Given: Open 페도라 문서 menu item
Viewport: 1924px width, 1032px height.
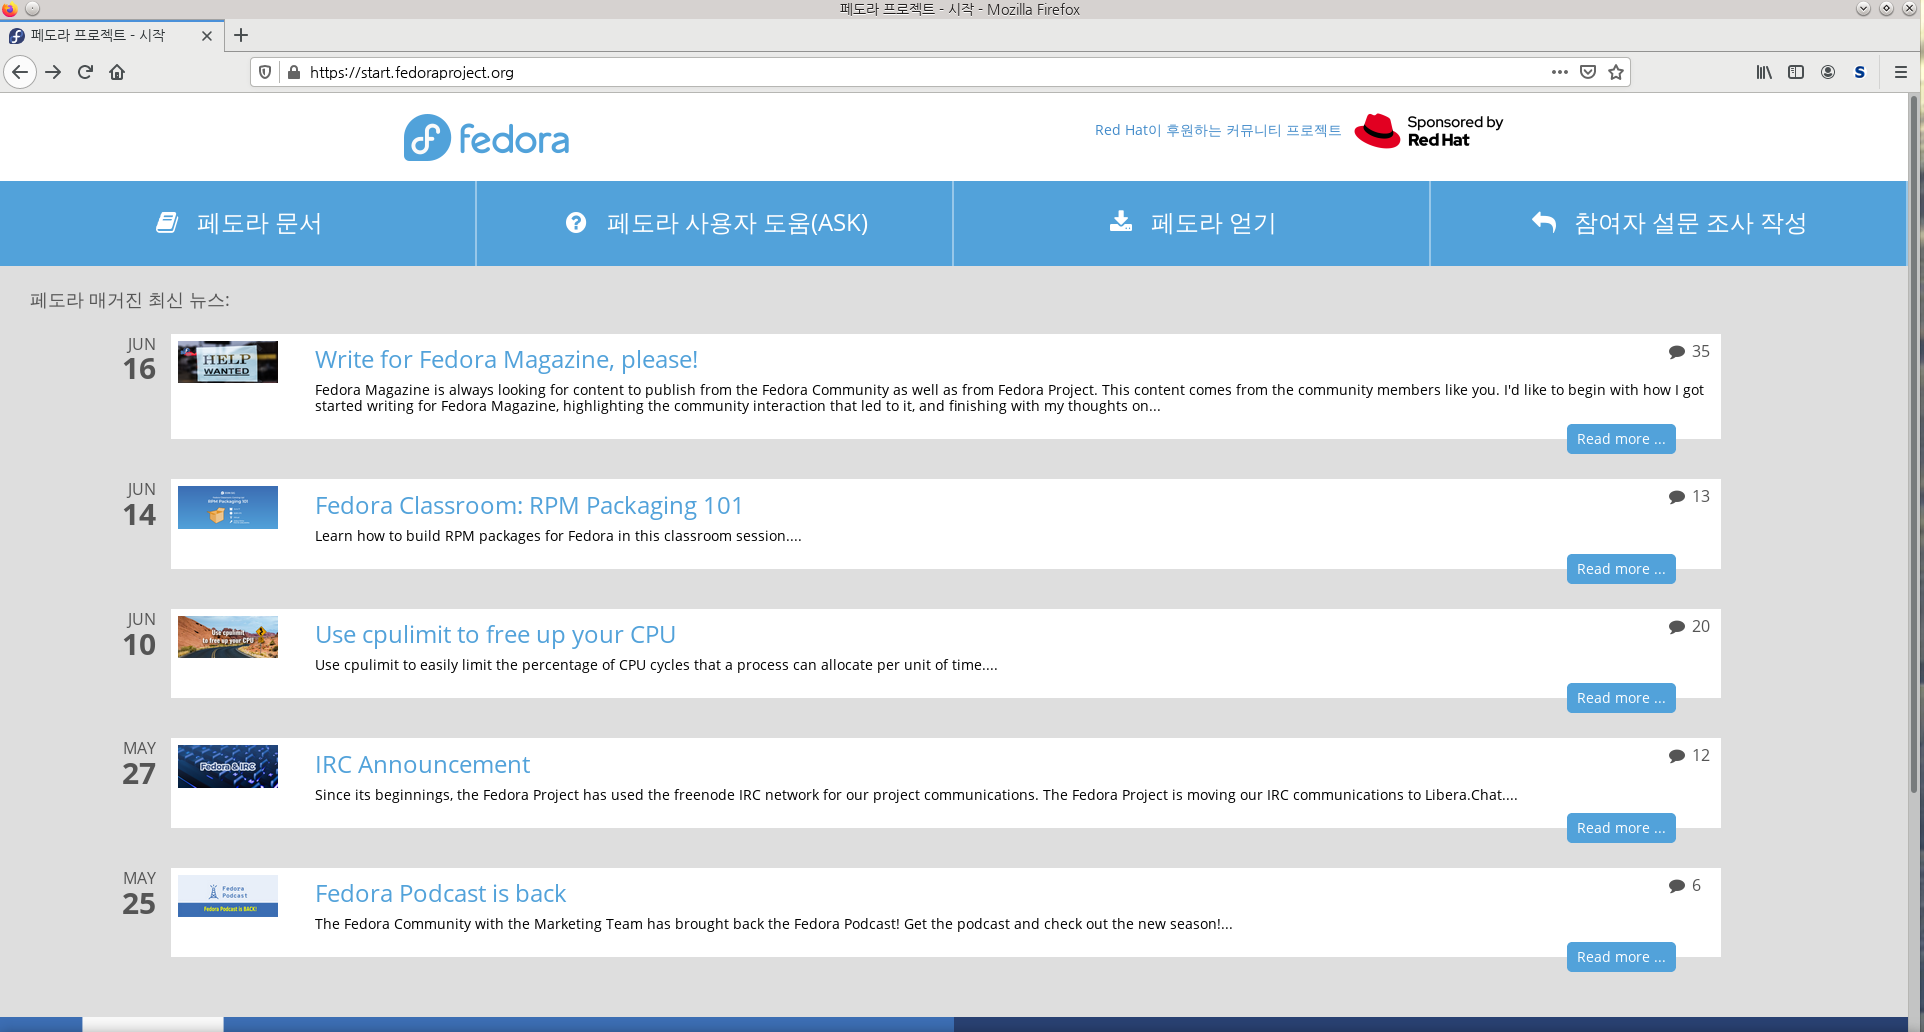Looking at the screenshot, I should (x=238, y=223).
